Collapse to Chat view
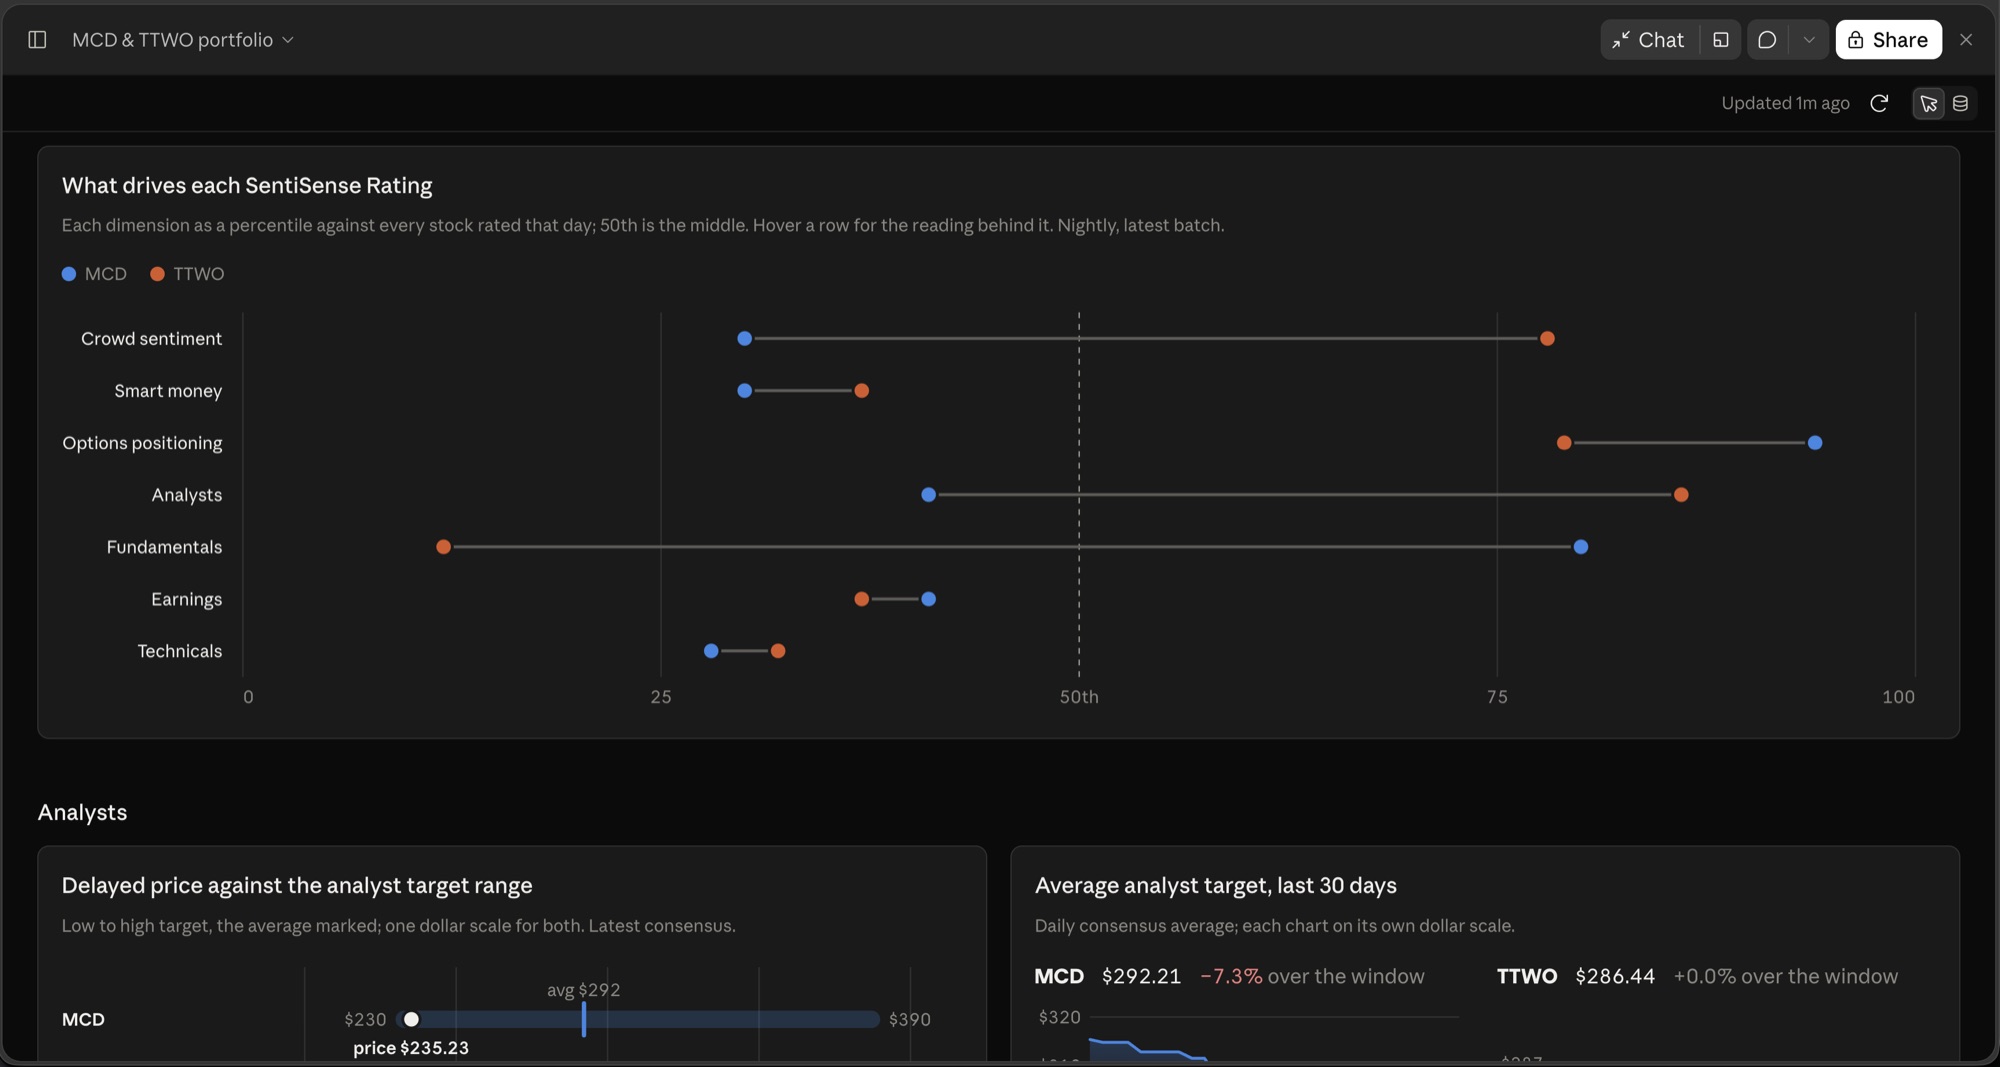 click(x=1649, y=40)
